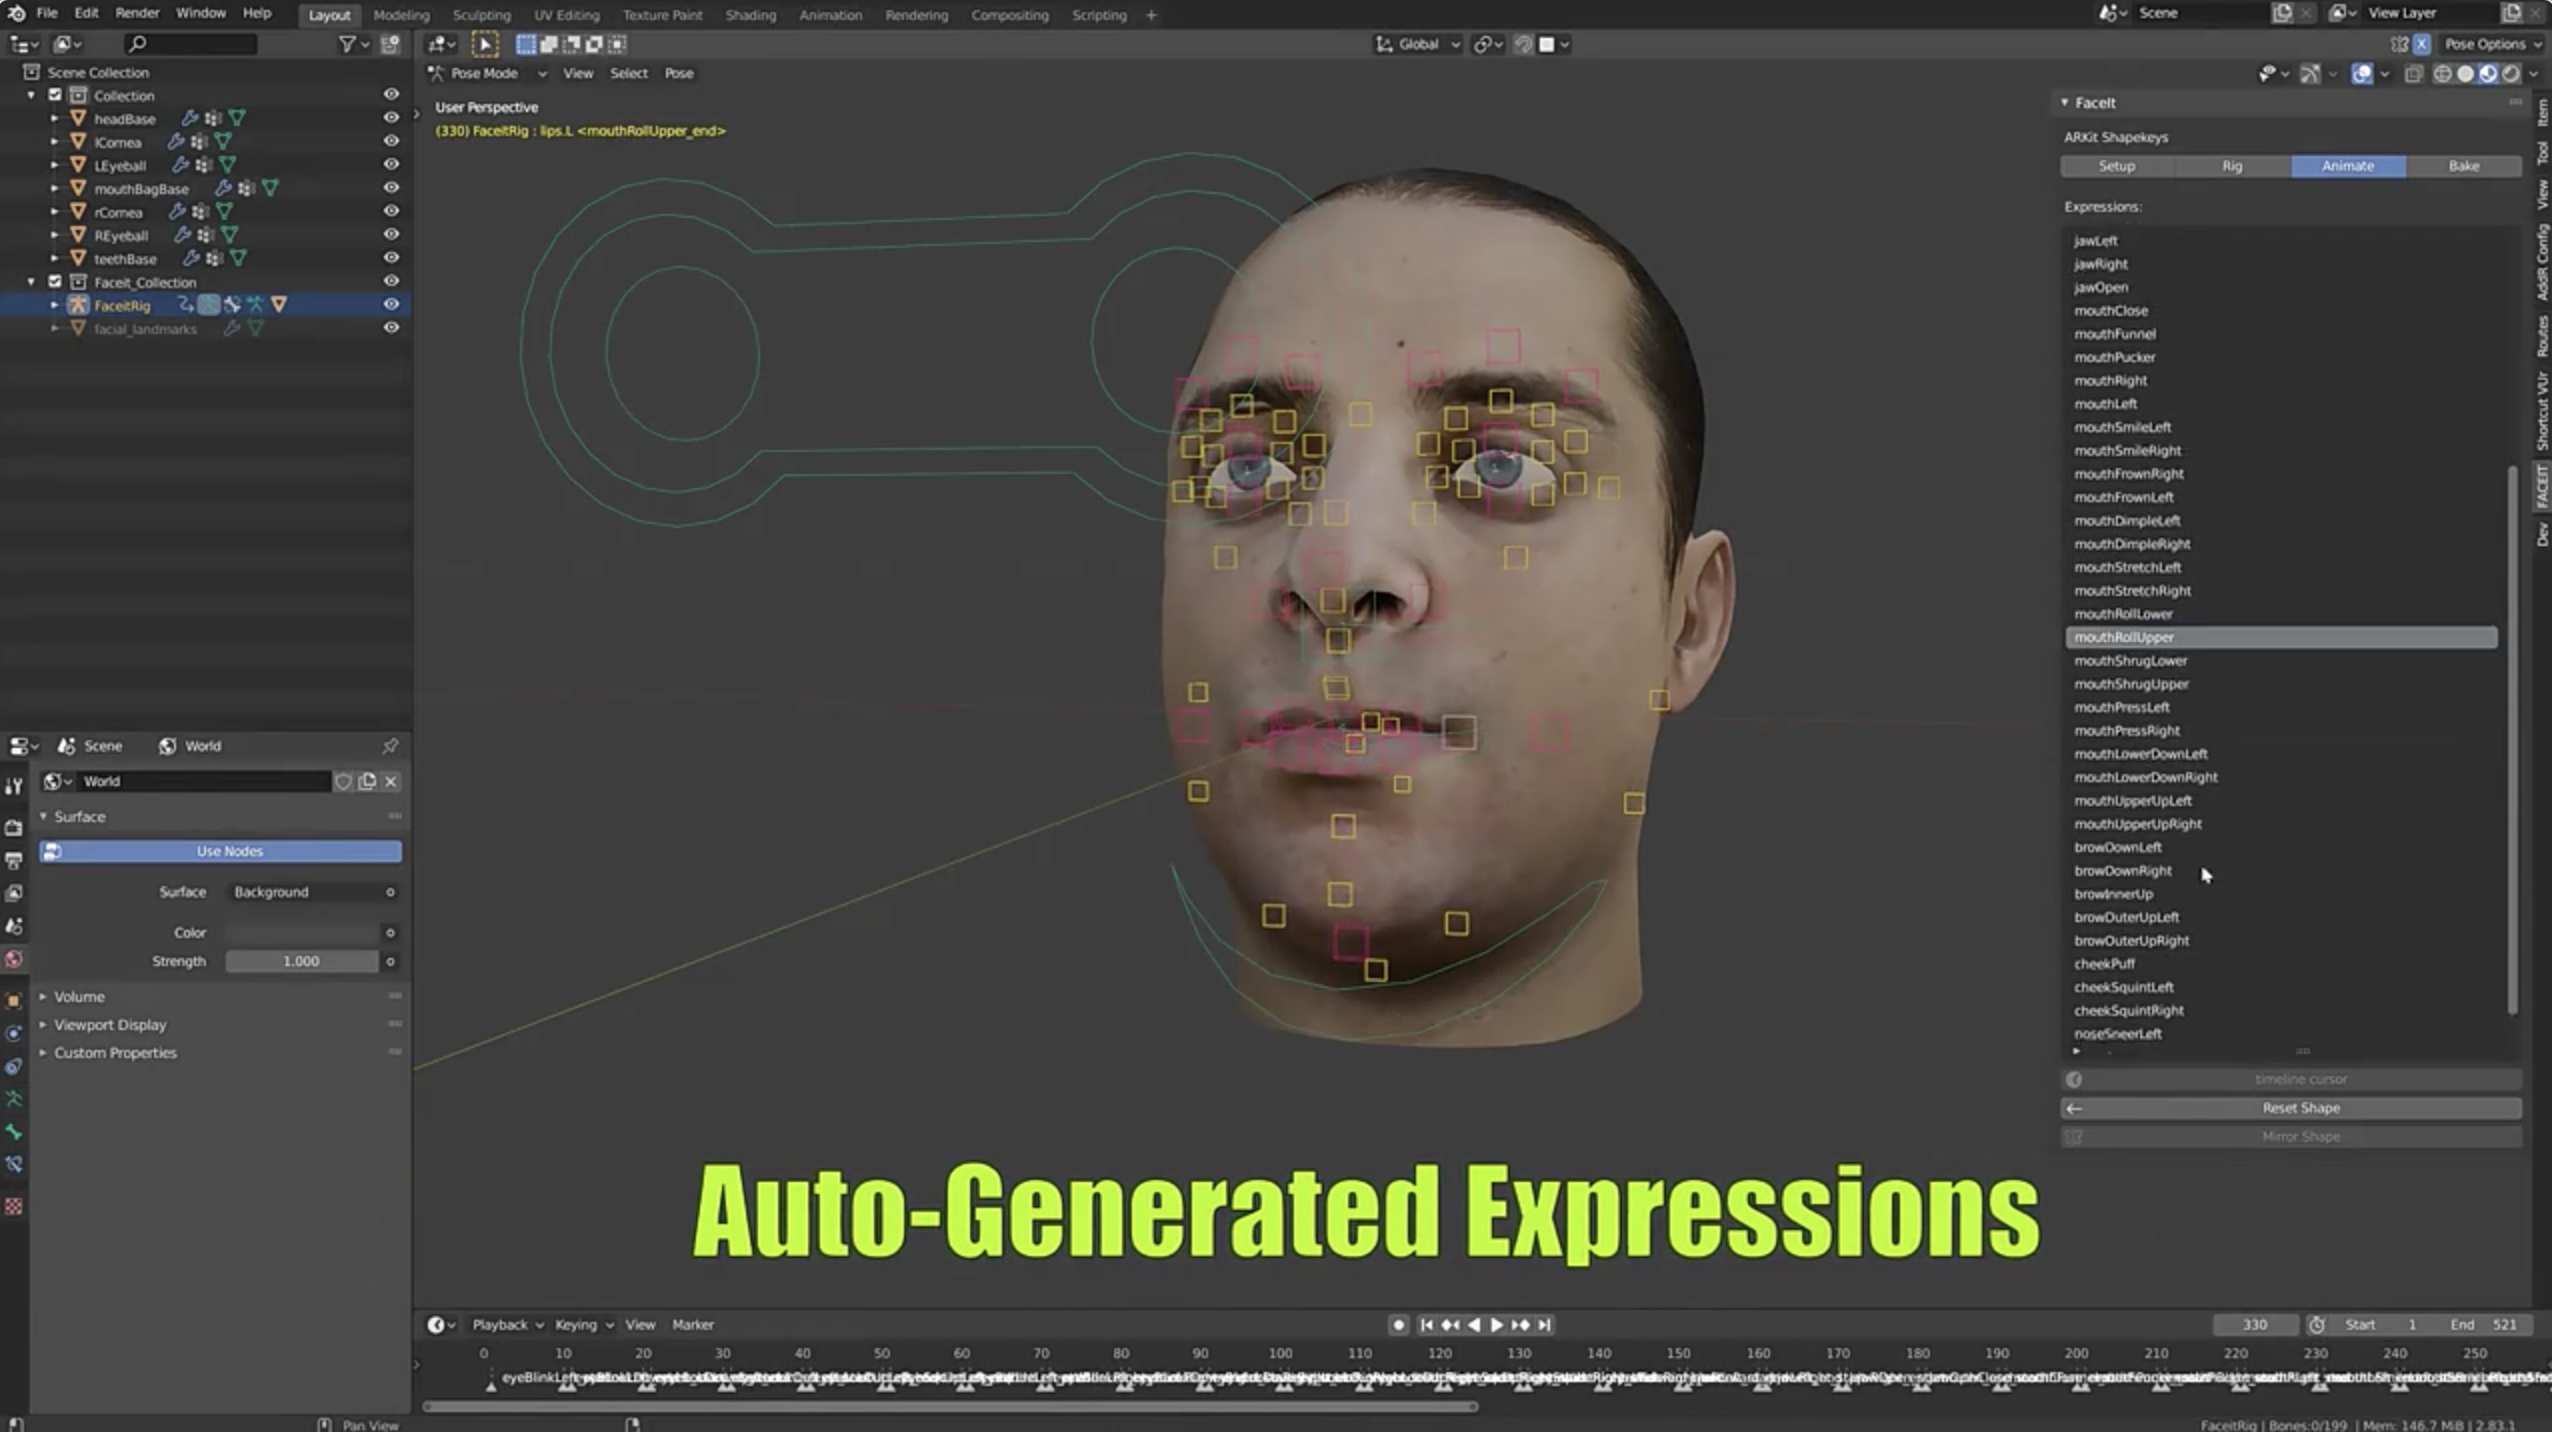
Task: Open Global transform orientation dropdown
Action: tap(1419, 44)
